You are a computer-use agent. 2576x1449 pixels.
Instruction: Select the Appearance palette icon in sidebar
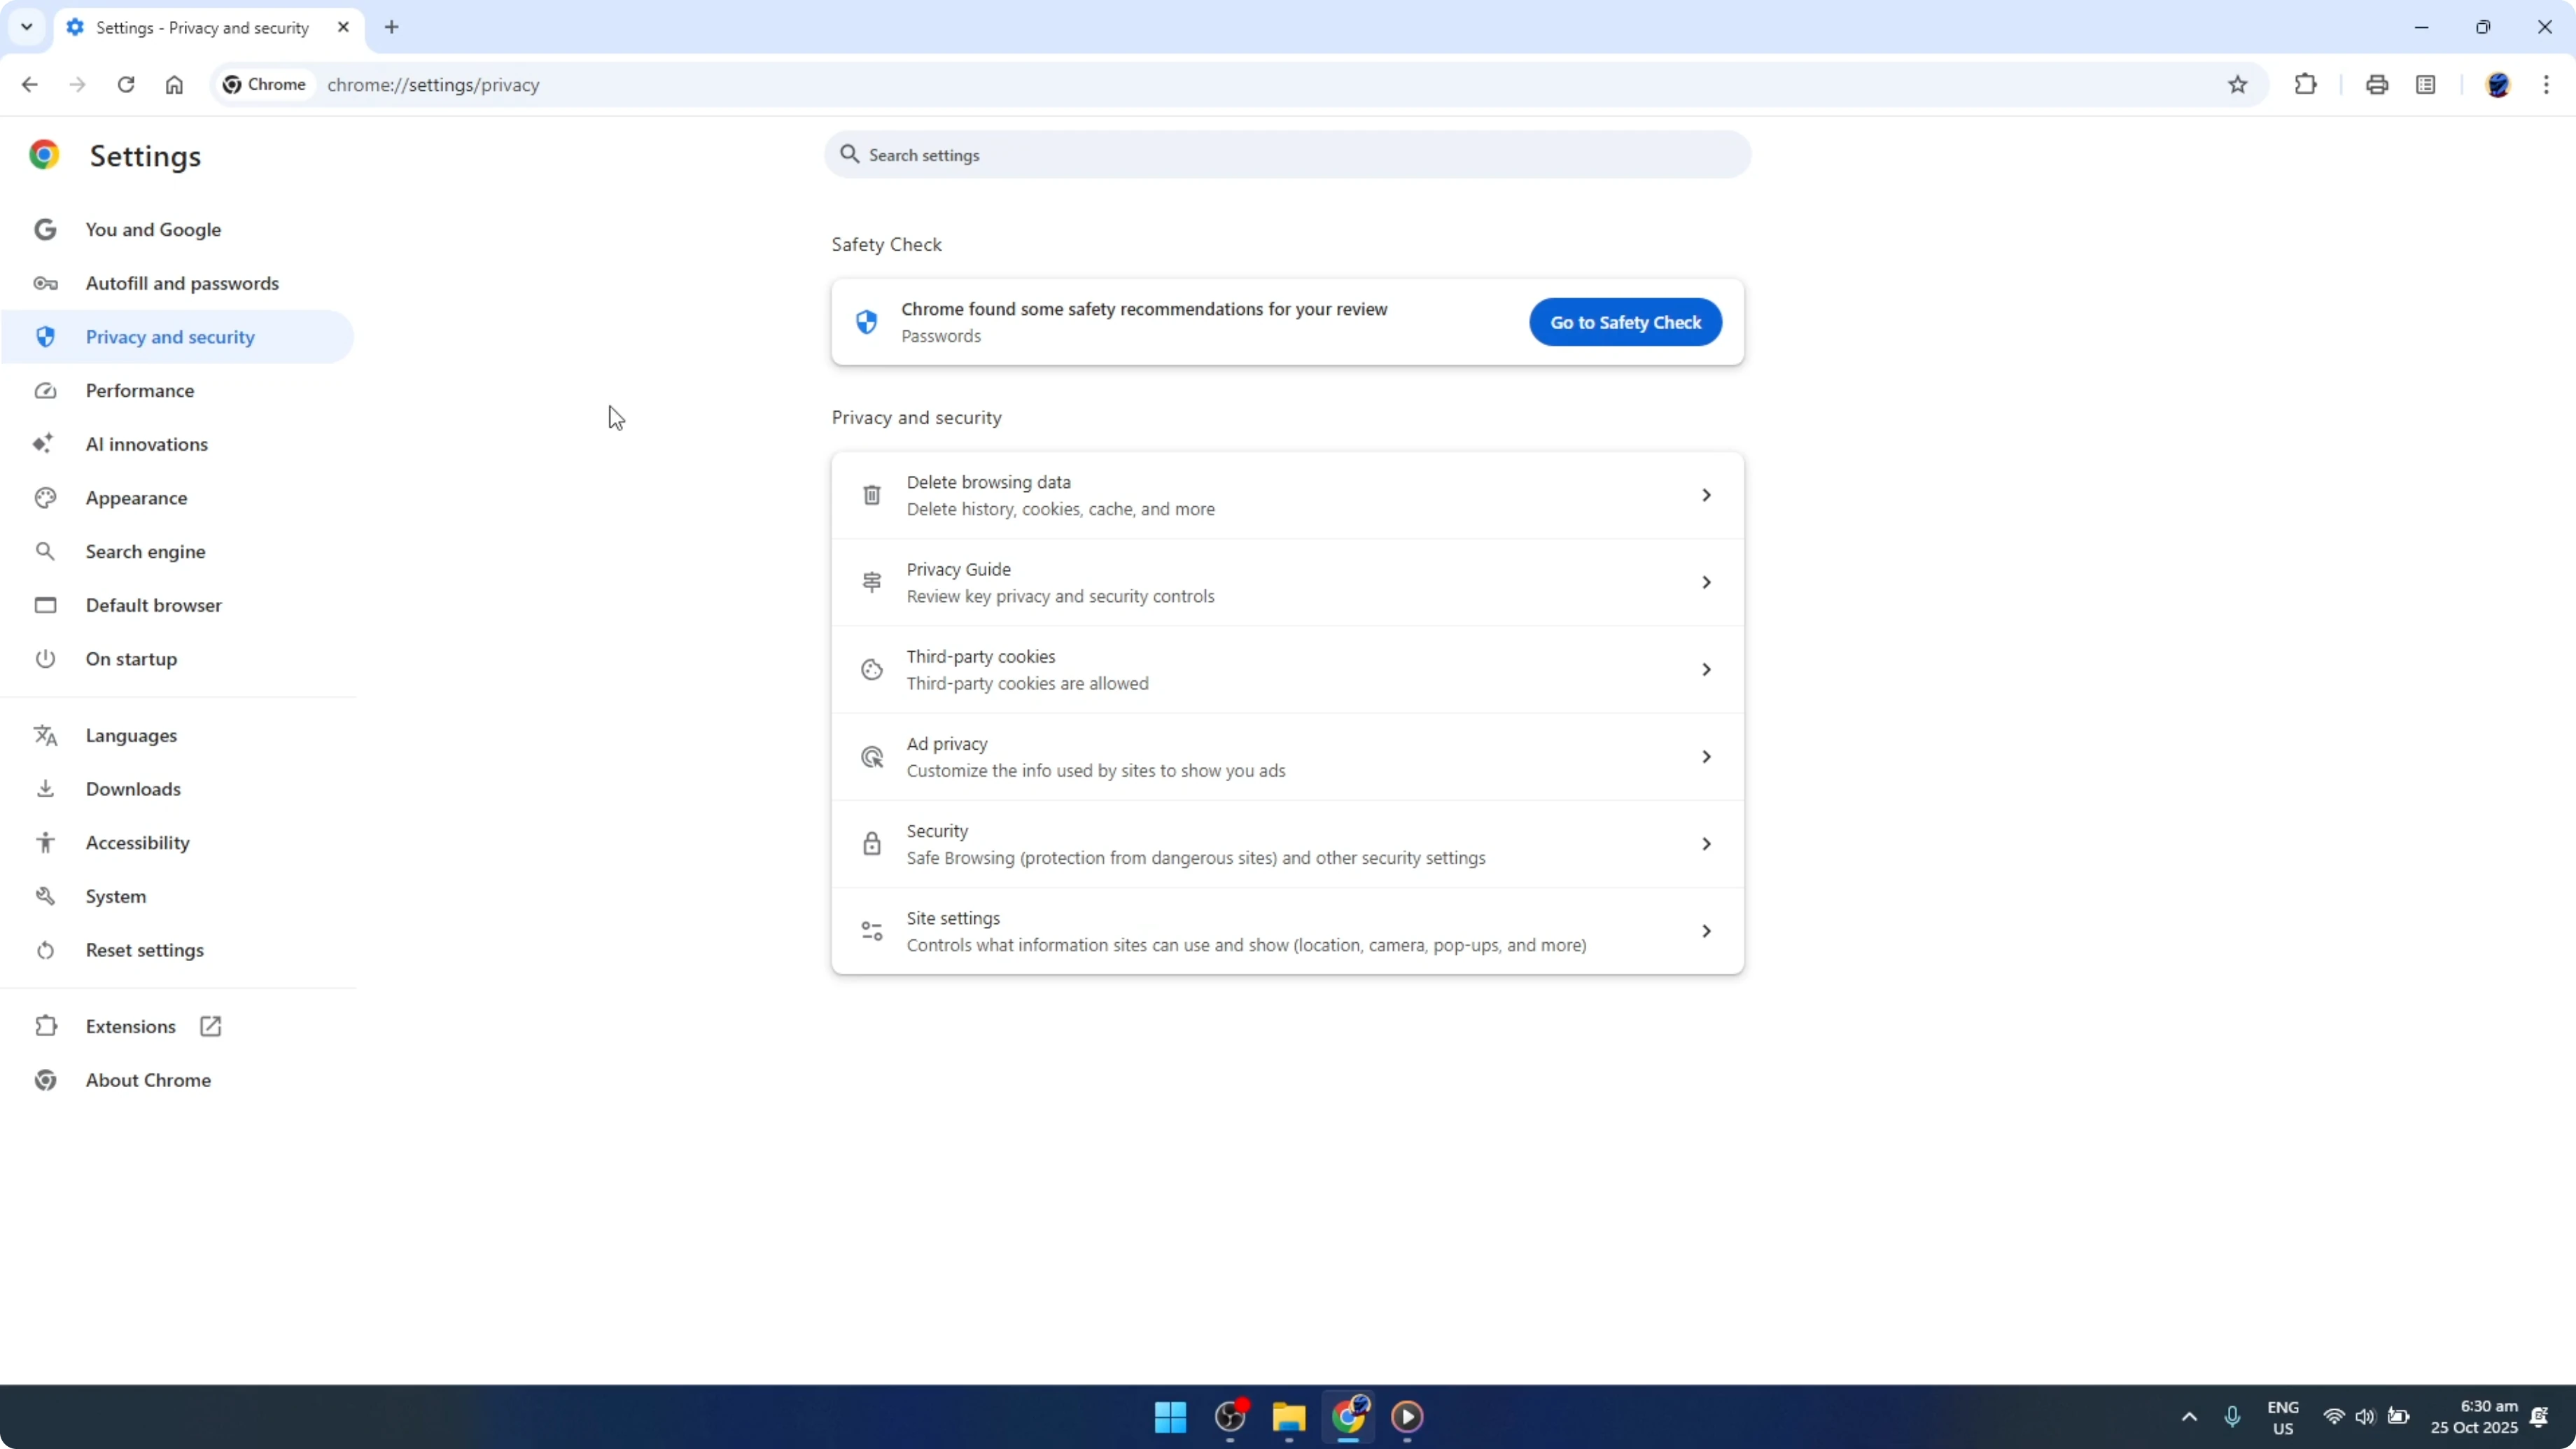(45, 497)
